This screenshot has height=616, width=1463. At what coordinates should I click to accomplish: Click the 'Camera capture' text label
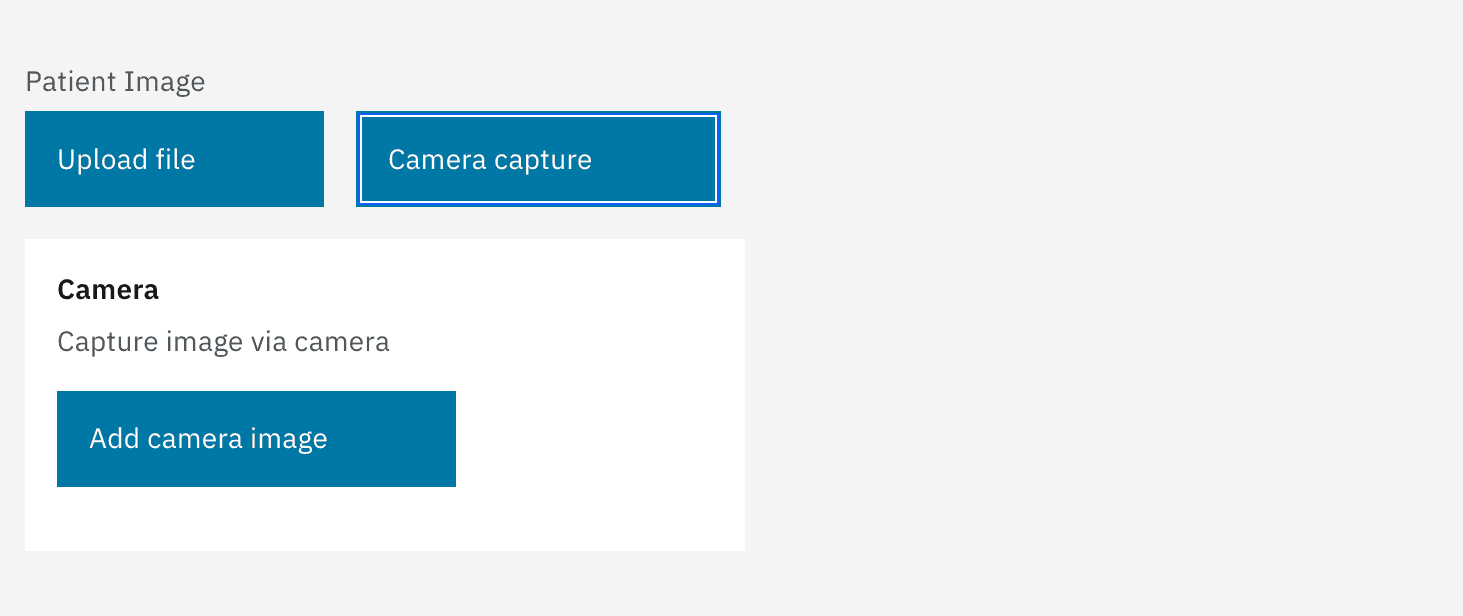click(x=490, y=160)
